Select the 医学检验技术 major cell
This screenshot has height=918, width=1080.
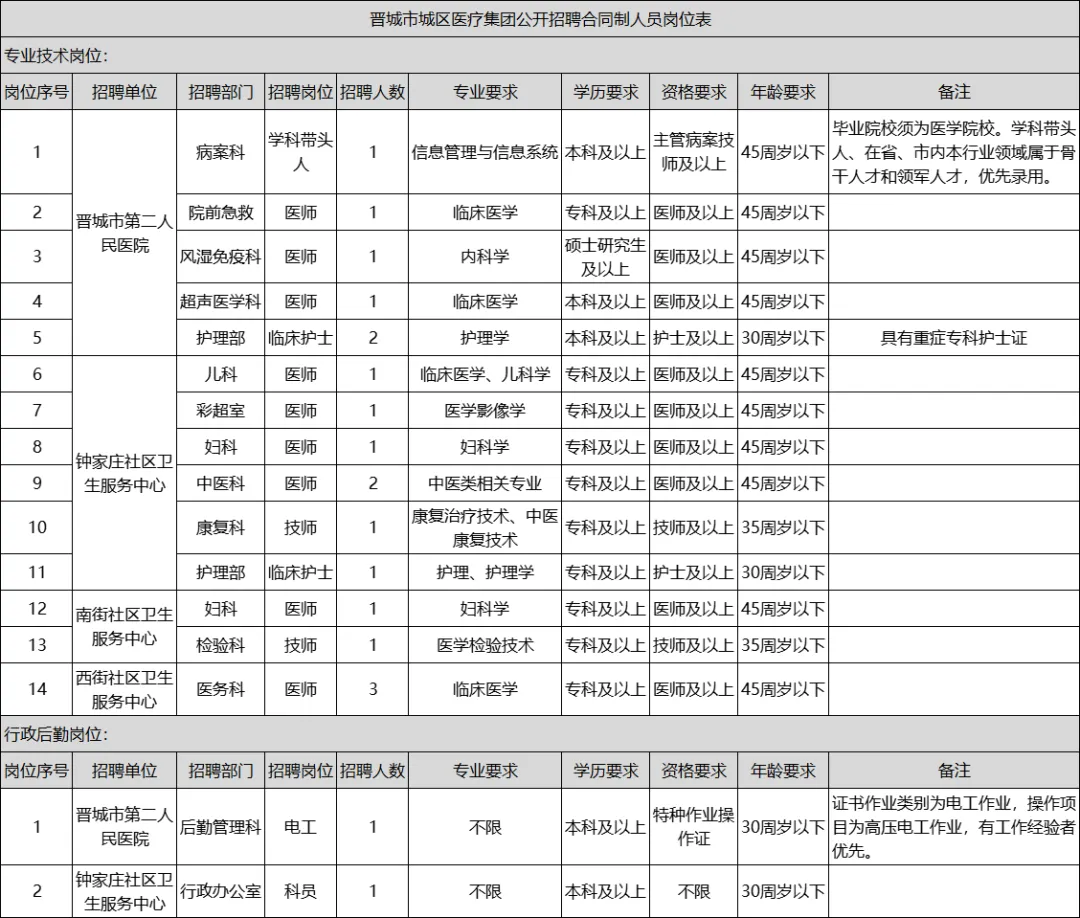click(x=485, y=645)
